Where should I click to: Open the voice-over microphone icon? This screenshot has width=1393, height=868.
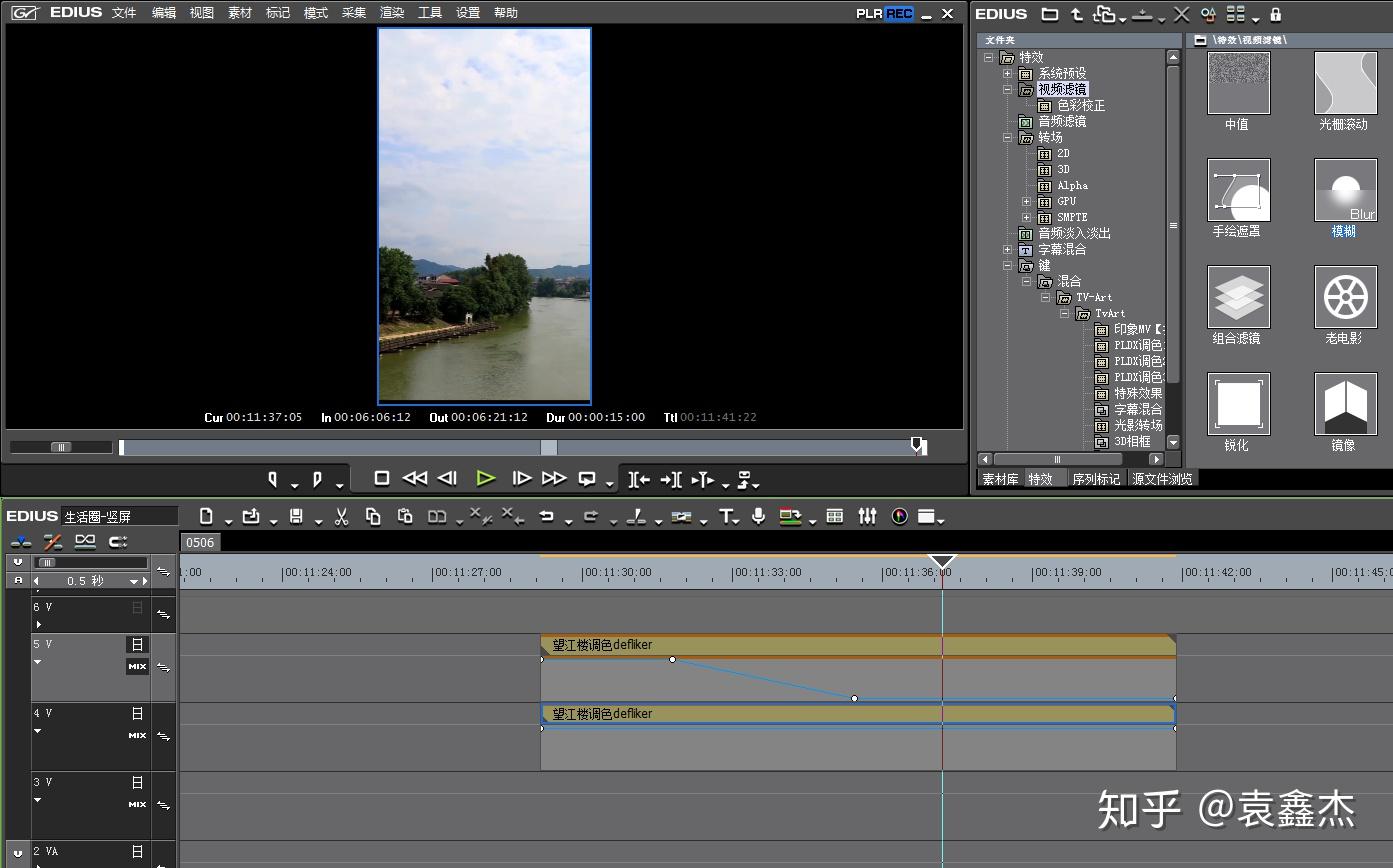click(x=759, y=516)
